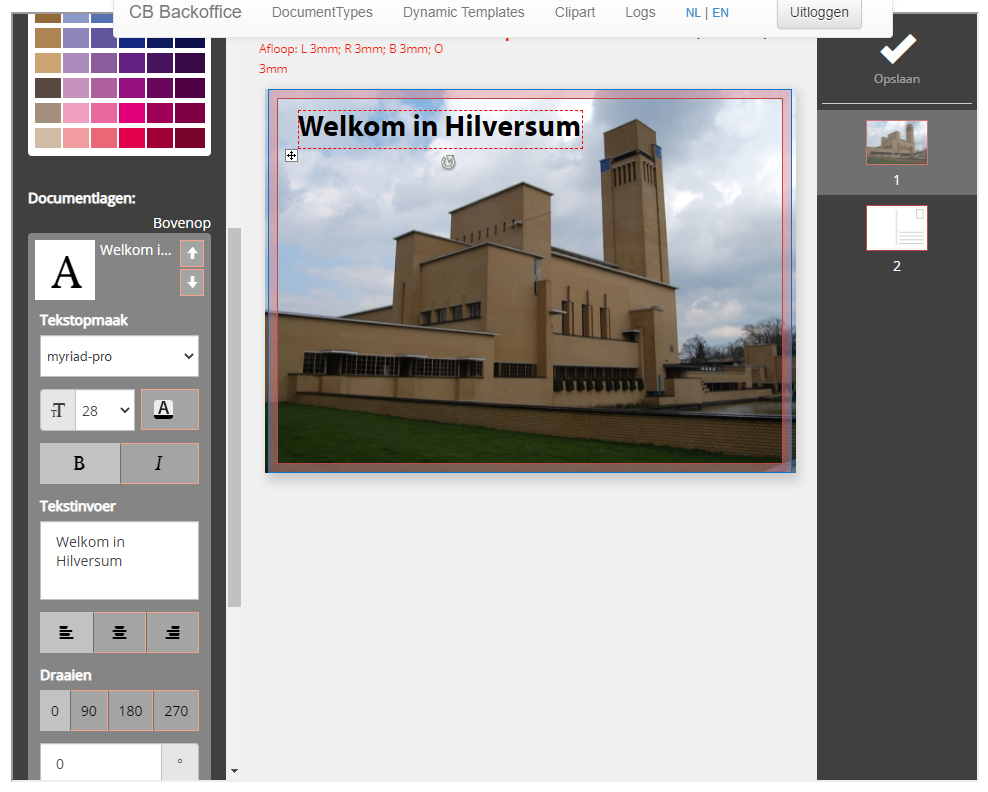
Task: Pick the bright red swatch in bottom row
Action: (132, 138)
